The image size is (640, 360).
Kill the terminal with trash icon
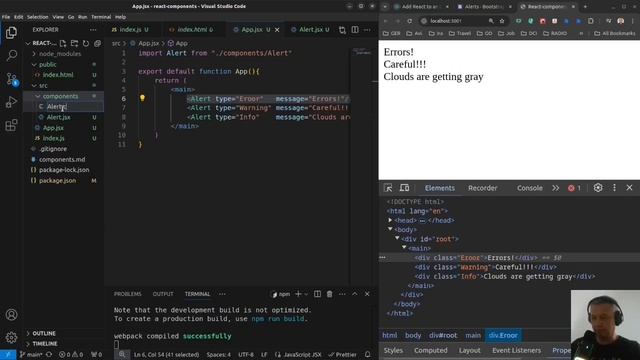coord(329,294)
